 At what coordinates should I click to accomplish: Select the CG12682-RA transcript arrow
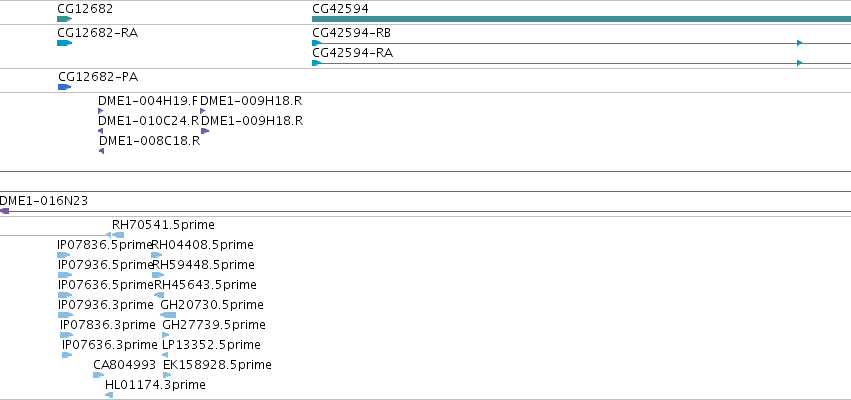[65, 43]
